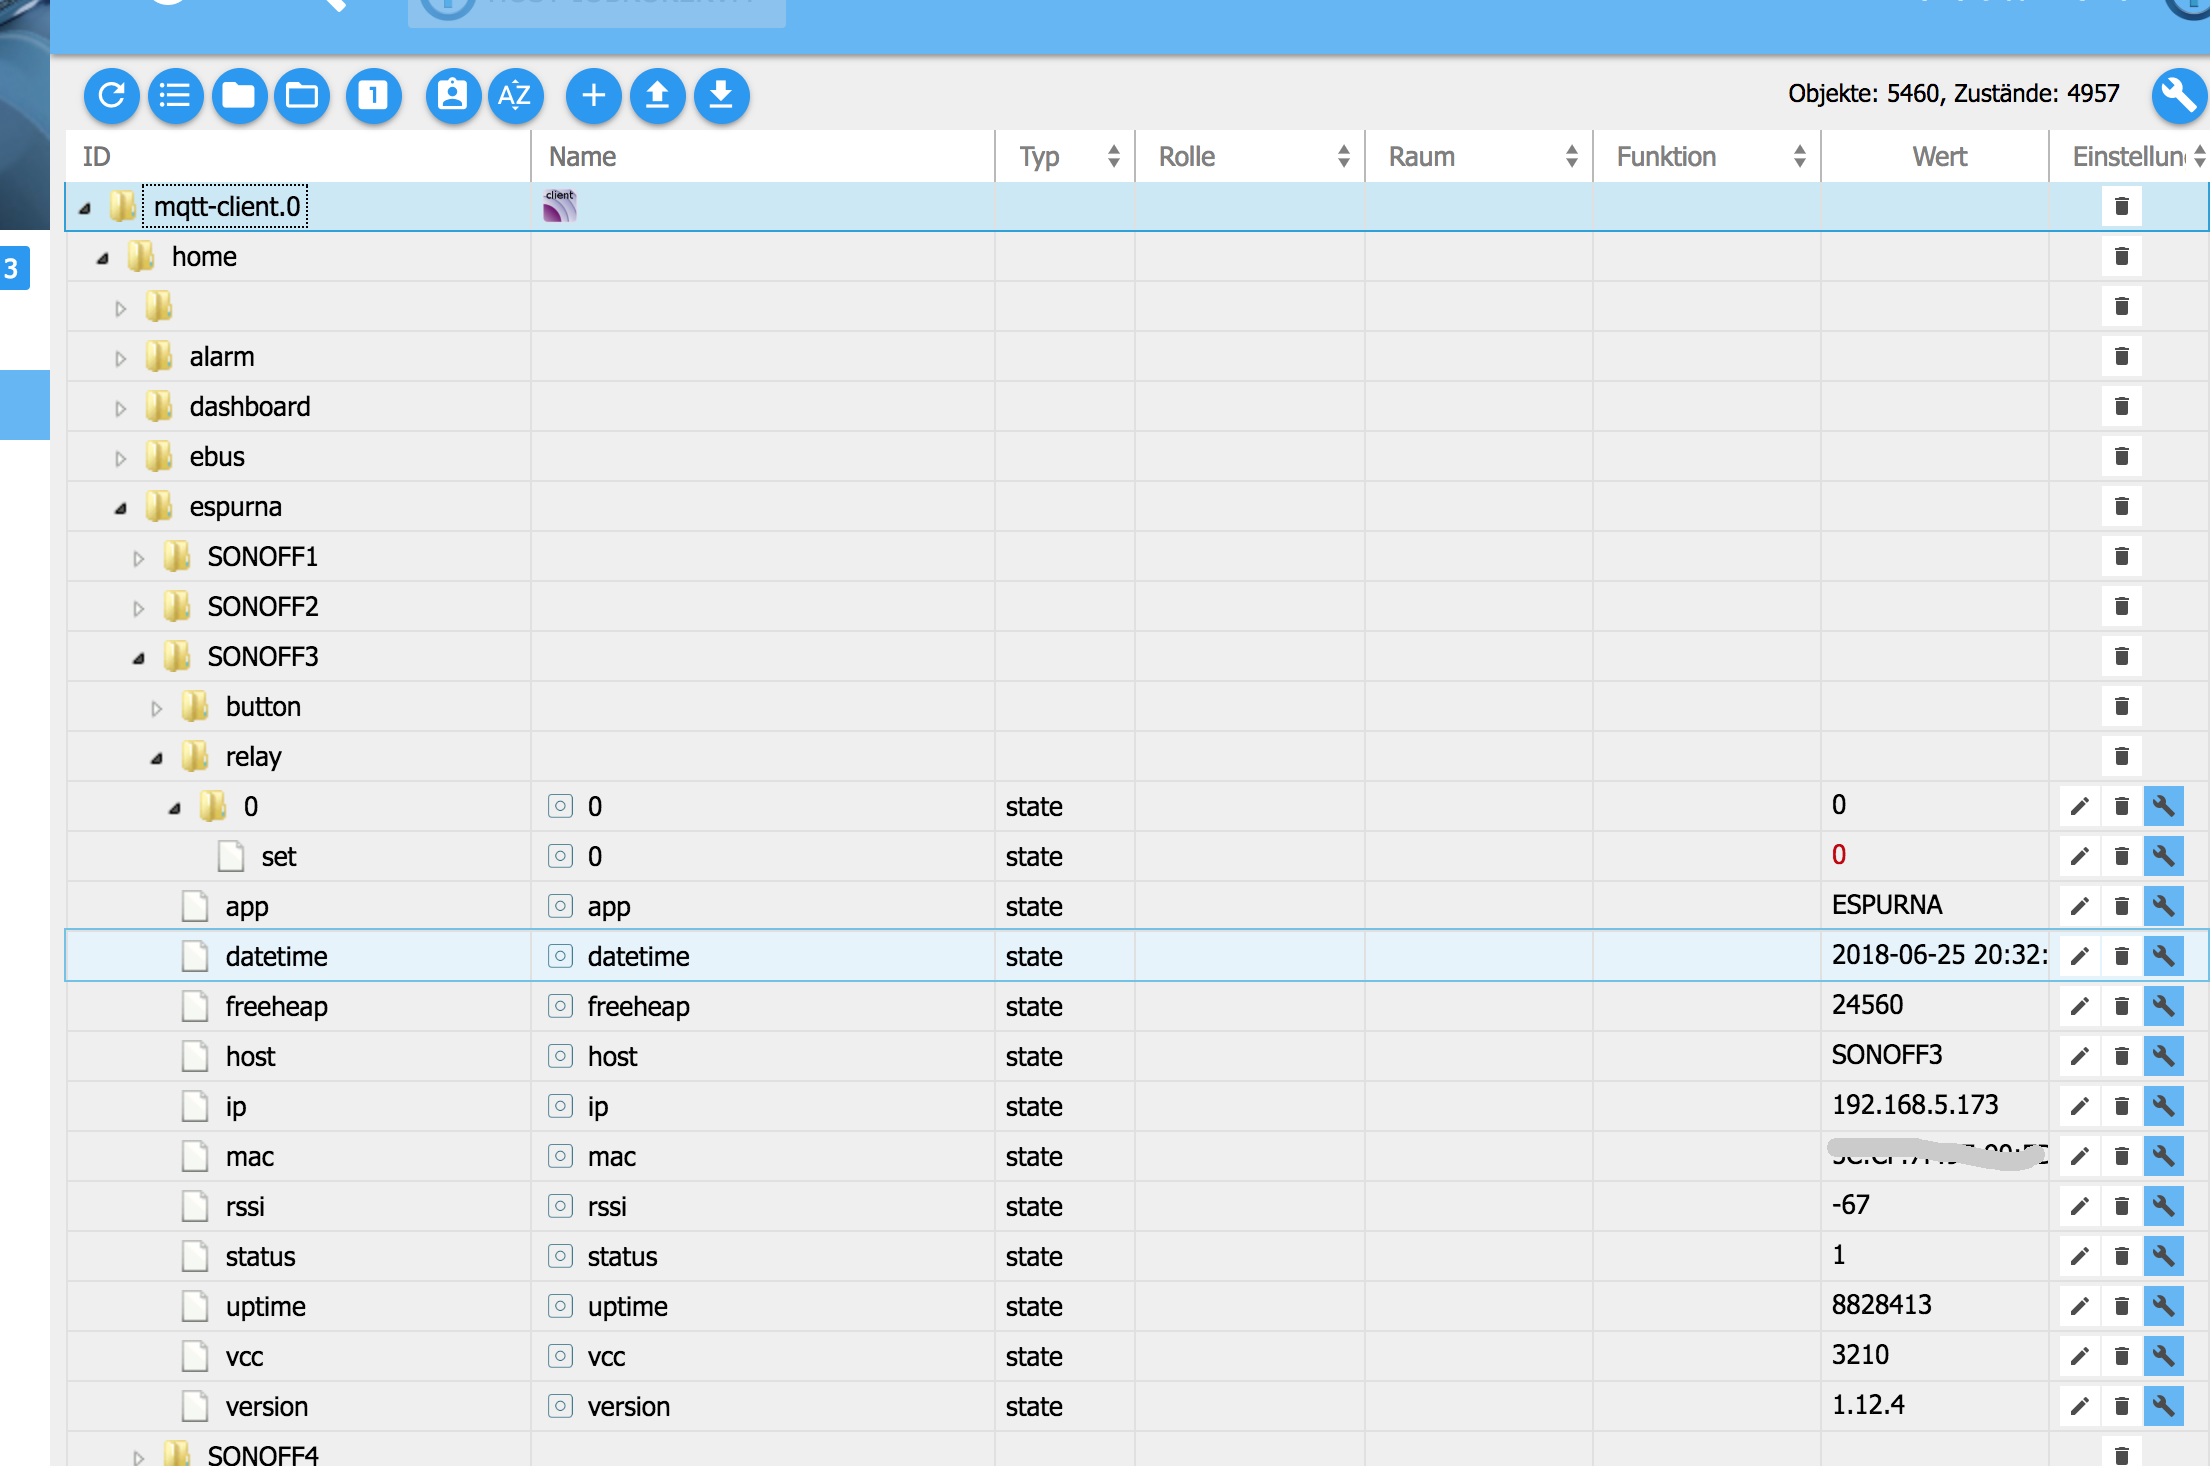Viewport: 2210px width, 1466px height.
Task: Click the download objects button
Action: pyautogui.click(x=721, y=96)
